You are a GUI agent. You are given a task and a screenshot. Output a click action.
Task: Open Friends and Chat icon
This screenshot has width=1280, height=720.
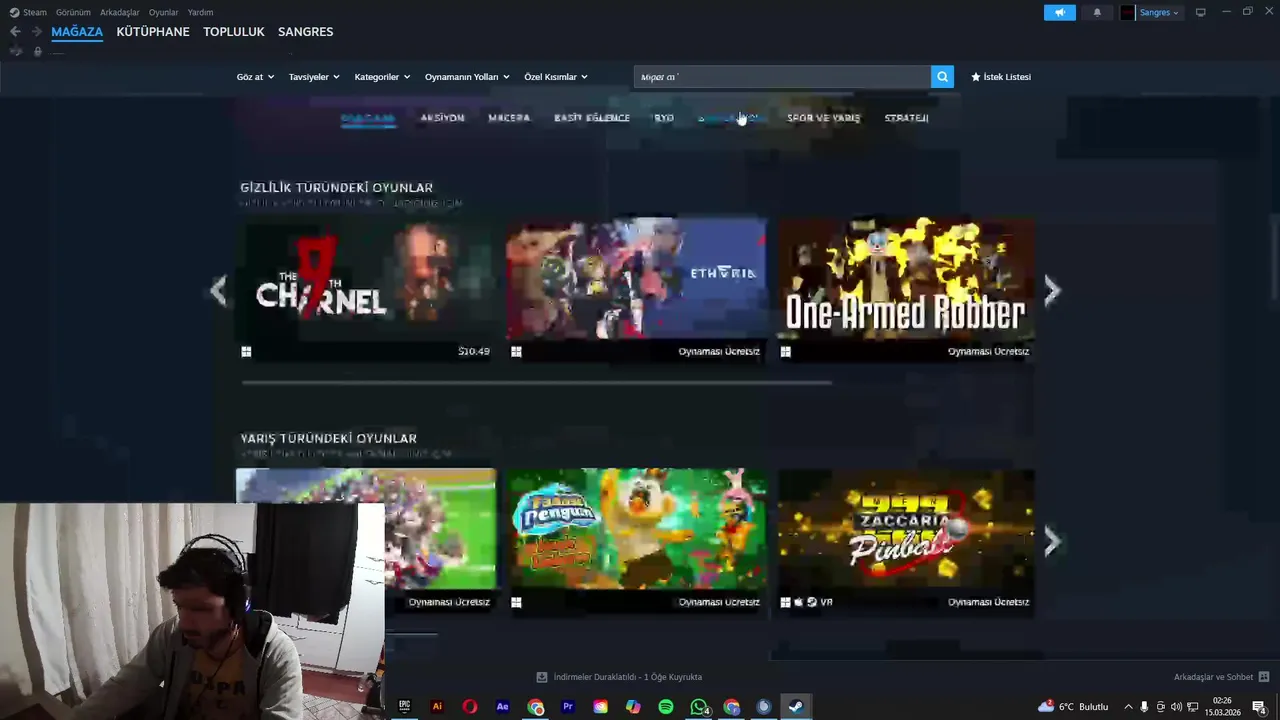point(1264,677)
